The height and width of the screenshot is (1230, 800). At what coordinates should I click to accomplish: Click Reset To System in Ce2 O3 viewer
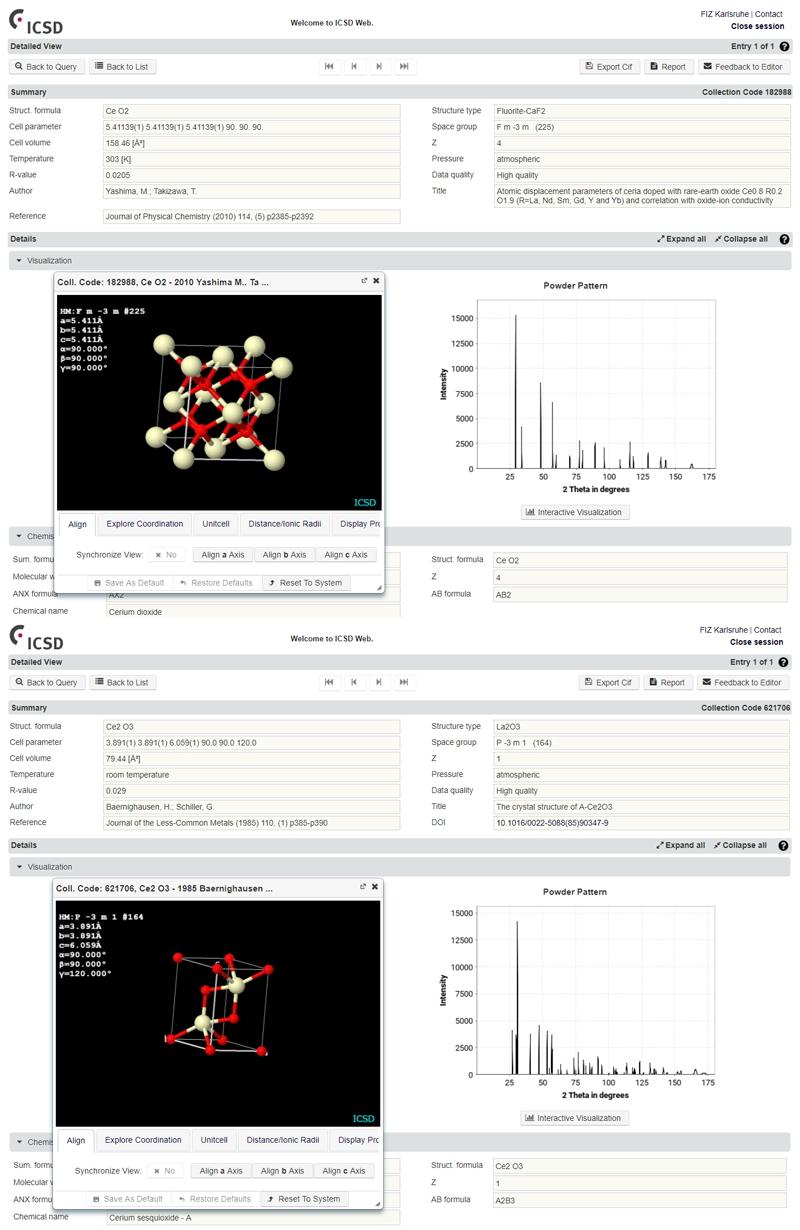point(305,1198)
